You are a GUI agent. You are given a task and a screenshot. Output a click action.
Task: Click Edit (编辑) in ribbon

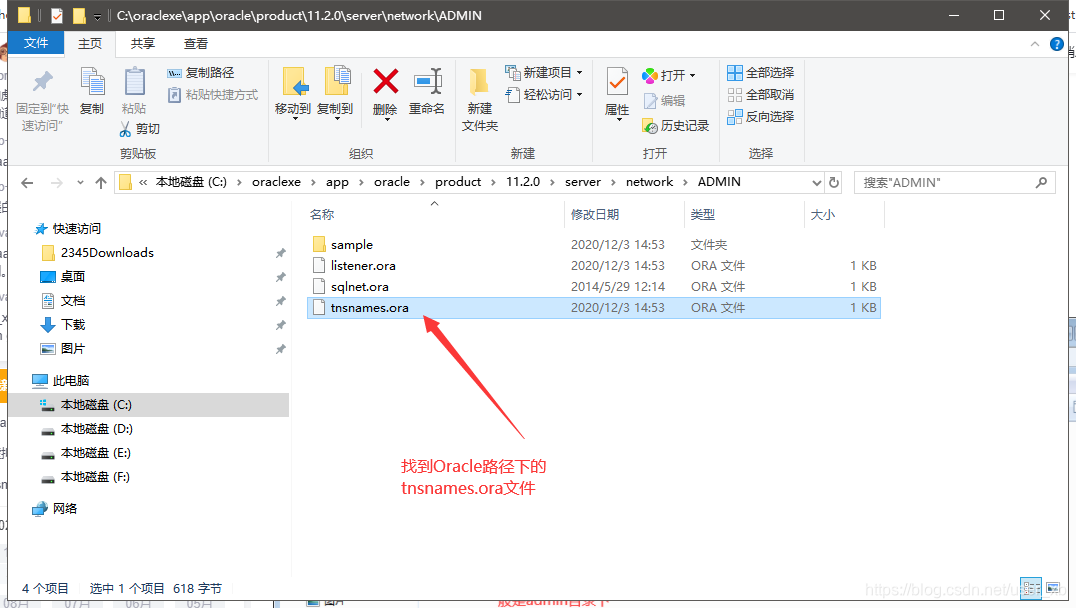point(664,101)
